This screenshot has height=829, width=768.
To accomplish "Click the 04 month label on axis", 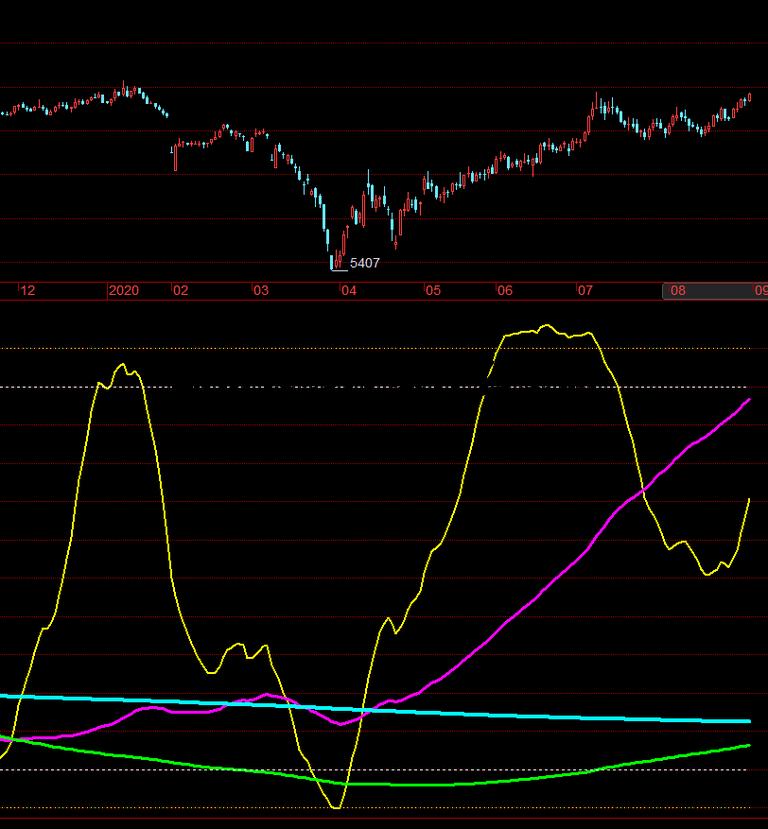I will click(x=348, y=291).
